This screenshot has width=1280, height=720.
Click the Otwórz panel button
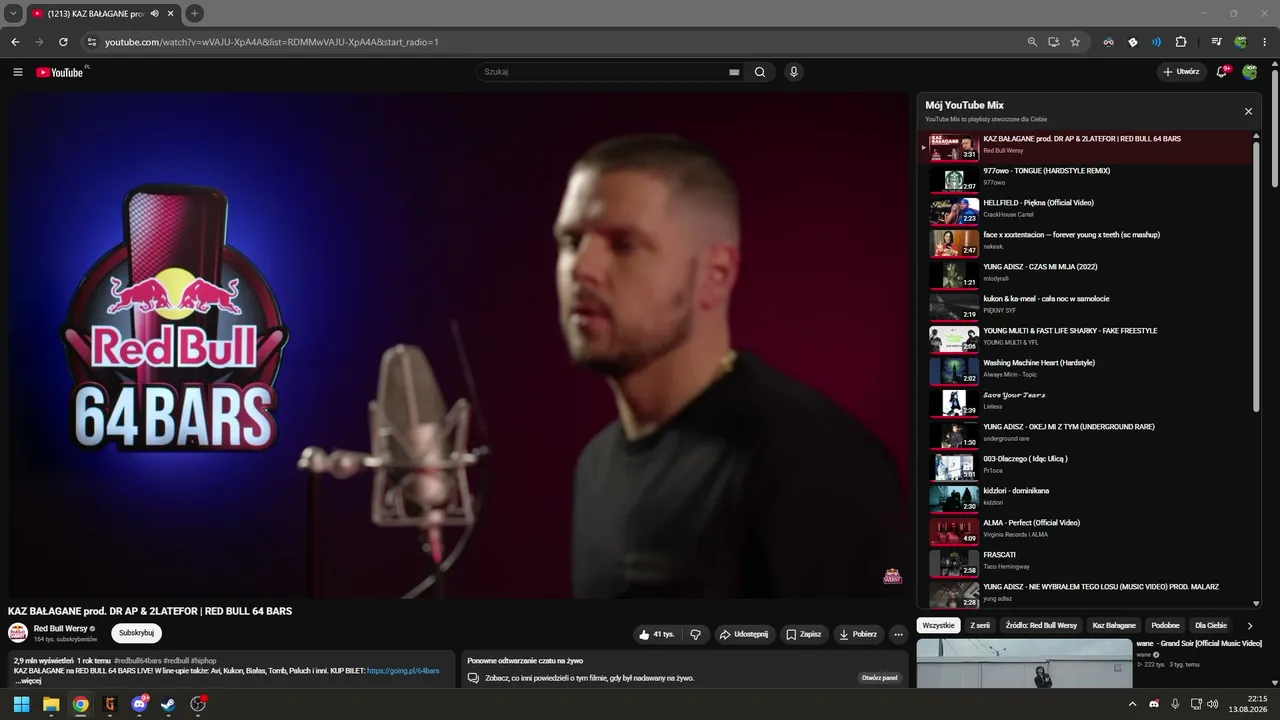[x=880, y=678]
